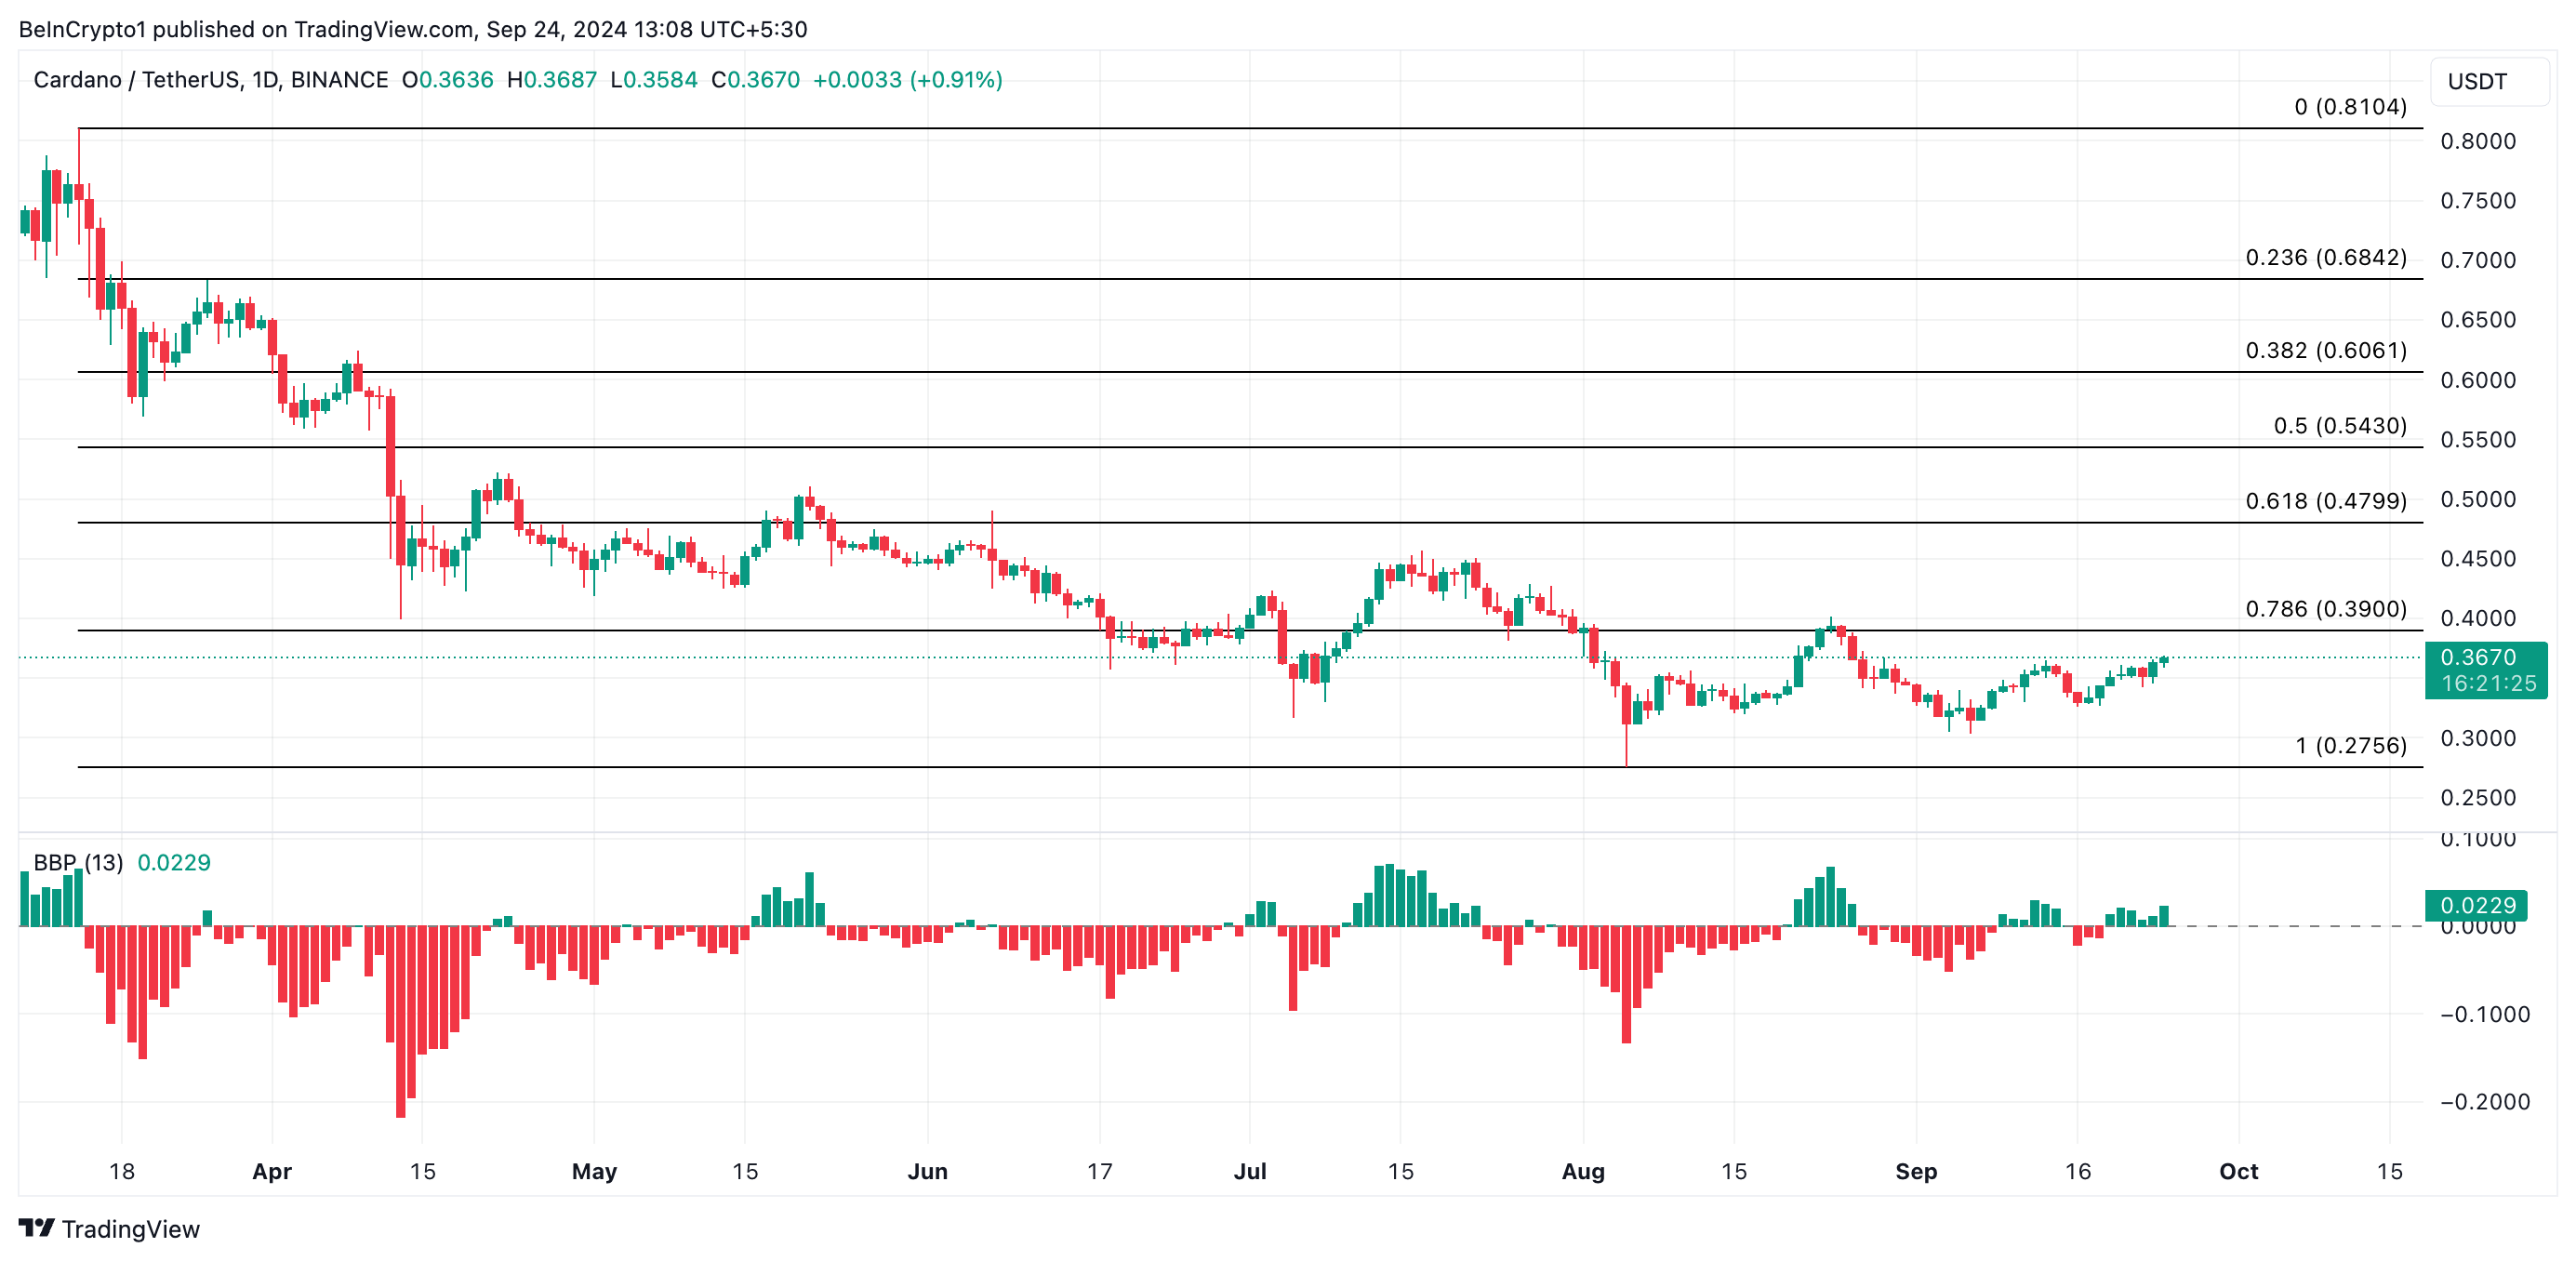Click the 0.382 (0.6061) retracement label

click(x=2325, y=351)
